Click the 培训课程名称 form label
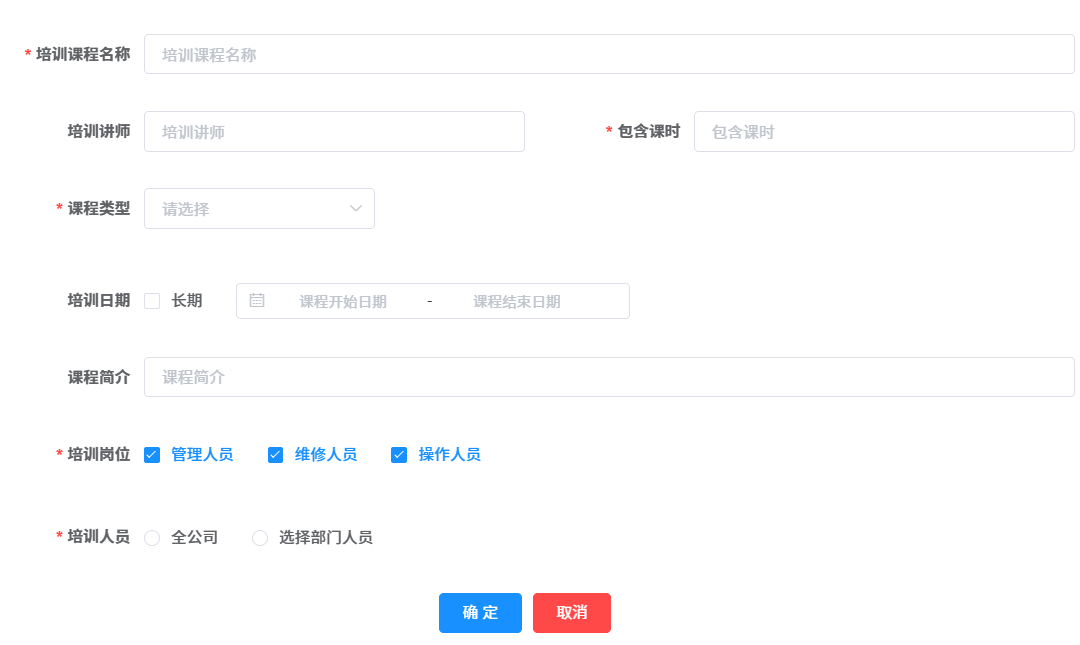Image resolution: width=1080 pixels, height=645 pixels. click(83, 54)
